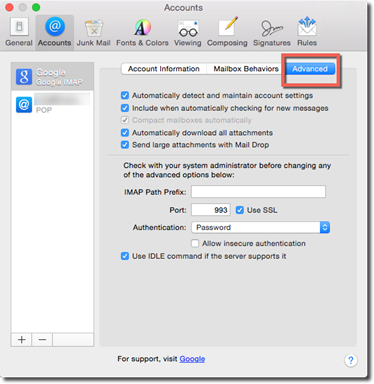
Task: Open Junk Mail preferences
Action: pos(93,32)
